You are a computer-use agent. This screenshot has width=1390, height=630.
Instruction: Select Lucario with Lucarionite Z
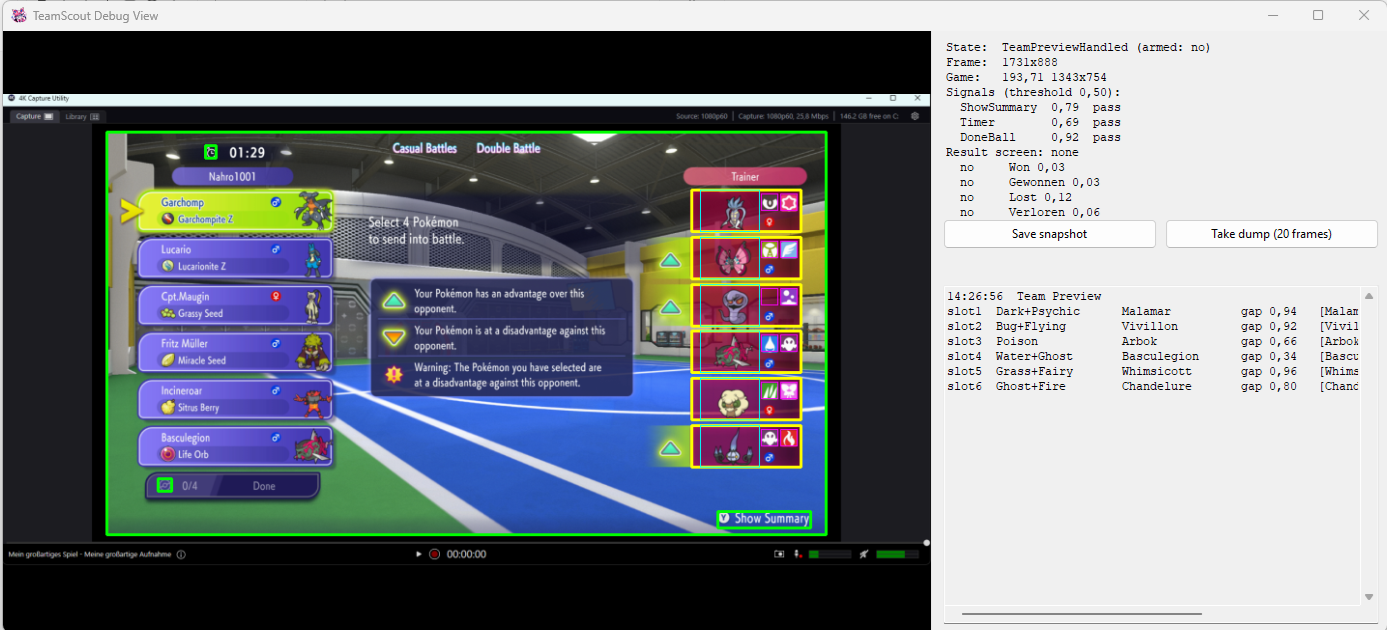coord(235,257)
